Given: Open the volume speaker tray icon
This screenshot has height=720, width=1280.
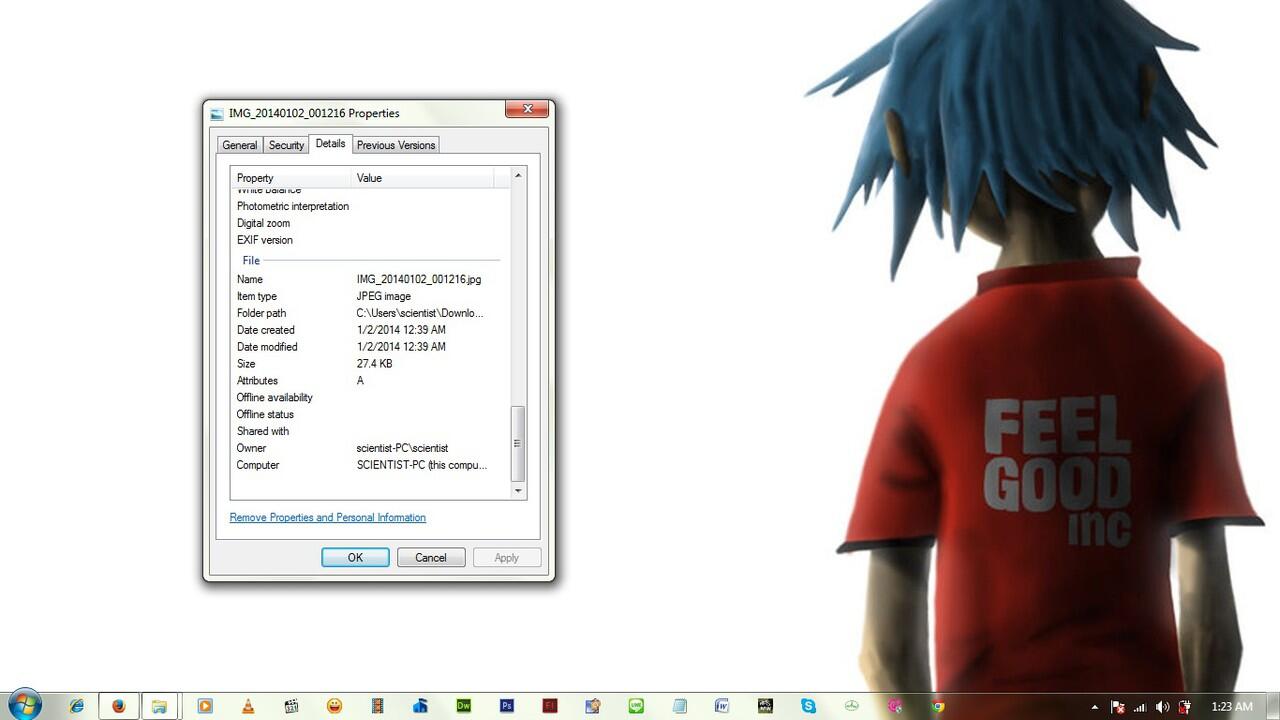Looking at the screenshot, I should click(1162, 707).
